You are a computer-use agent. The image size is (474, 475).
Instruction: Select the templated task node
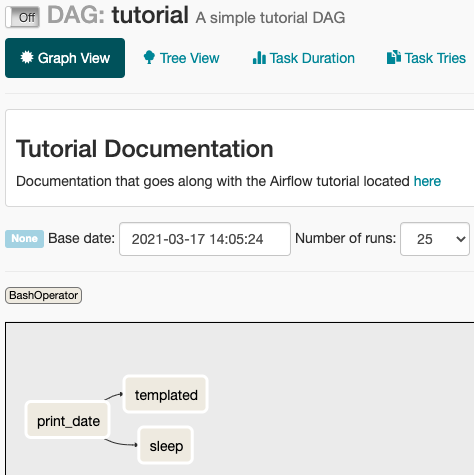[166, 394]
